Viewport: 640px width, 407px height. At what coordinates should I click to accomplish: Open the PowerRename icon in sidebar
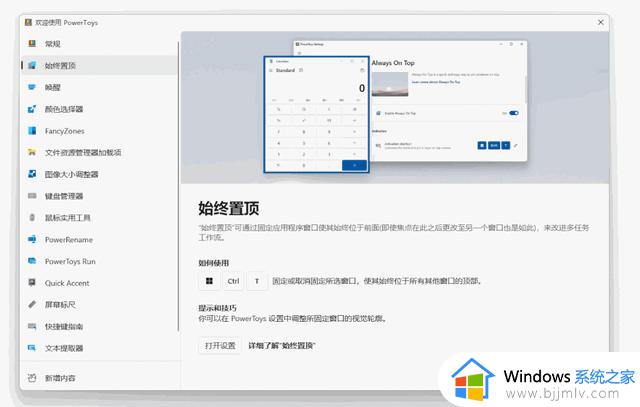click(x=32, y=239)
